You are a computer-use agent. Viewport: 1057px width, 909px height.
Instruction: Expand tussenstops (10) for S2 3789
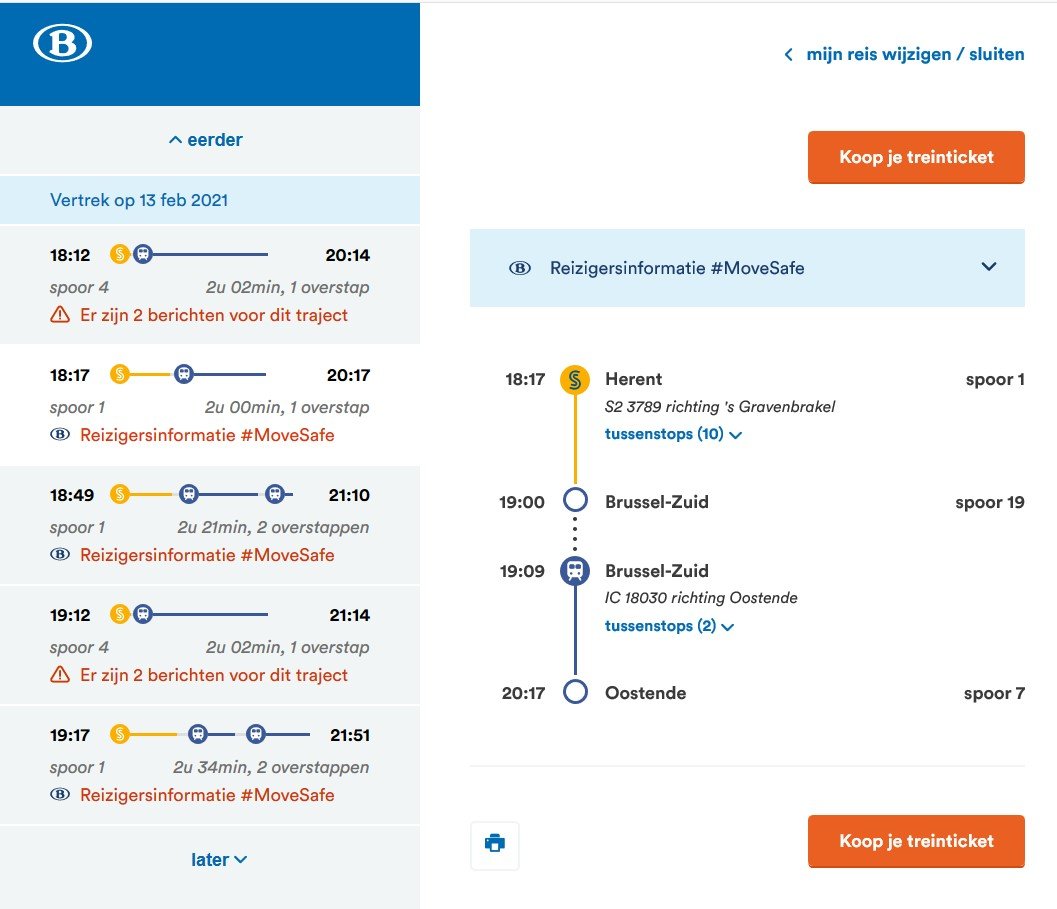coord(673,434)
